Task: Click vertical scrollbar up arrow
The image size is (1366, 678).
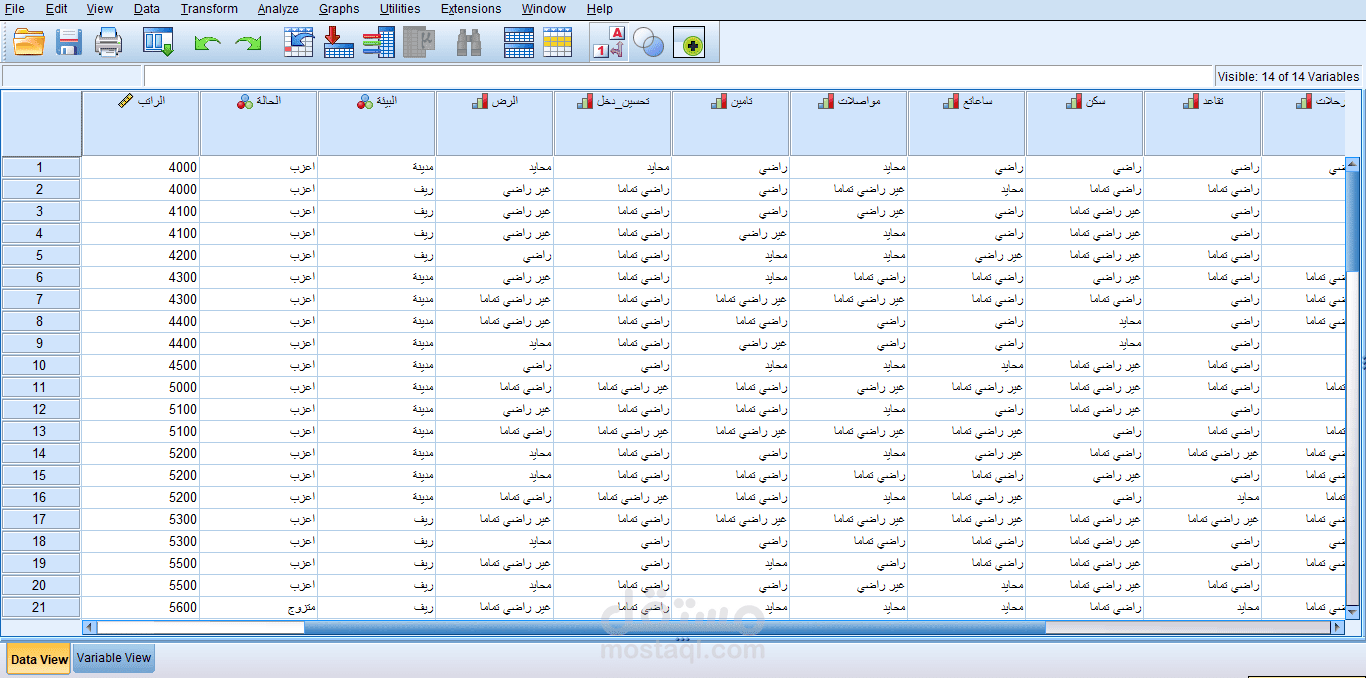Action: [x=1353, y=164]
